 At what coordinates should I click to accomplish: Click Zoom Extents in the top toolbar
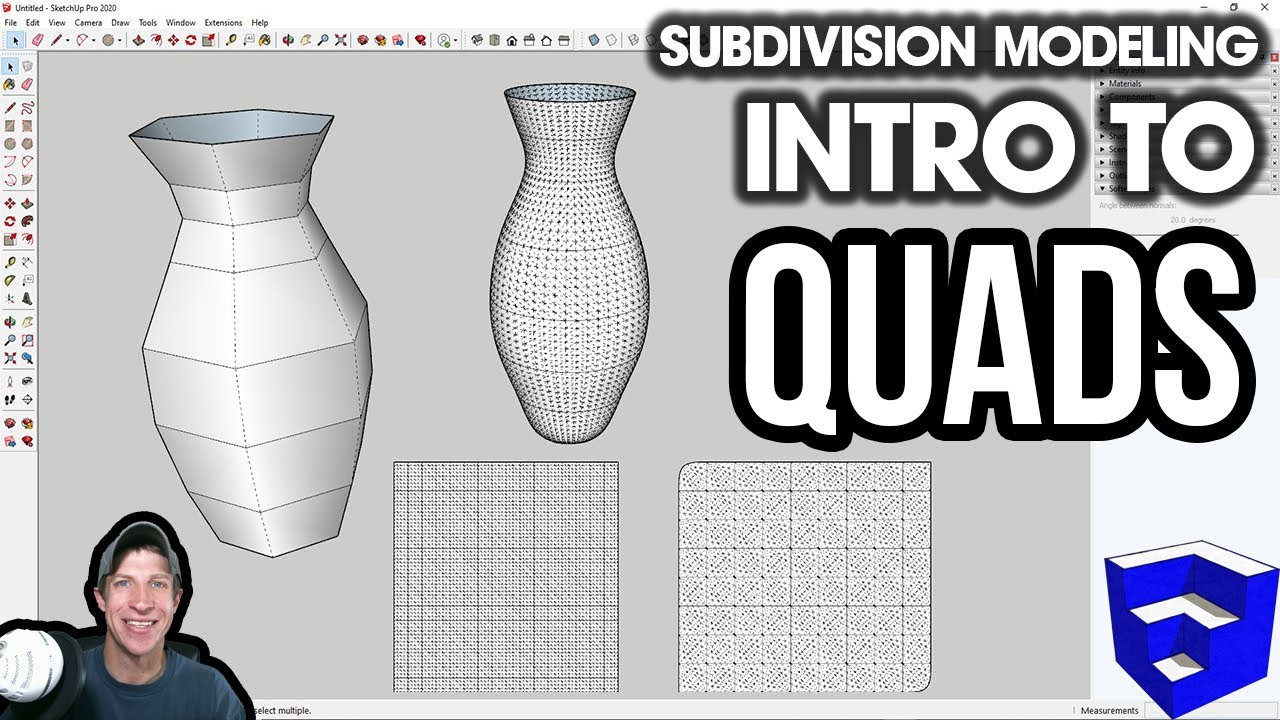pyautogui.click(x=340, y=40)
